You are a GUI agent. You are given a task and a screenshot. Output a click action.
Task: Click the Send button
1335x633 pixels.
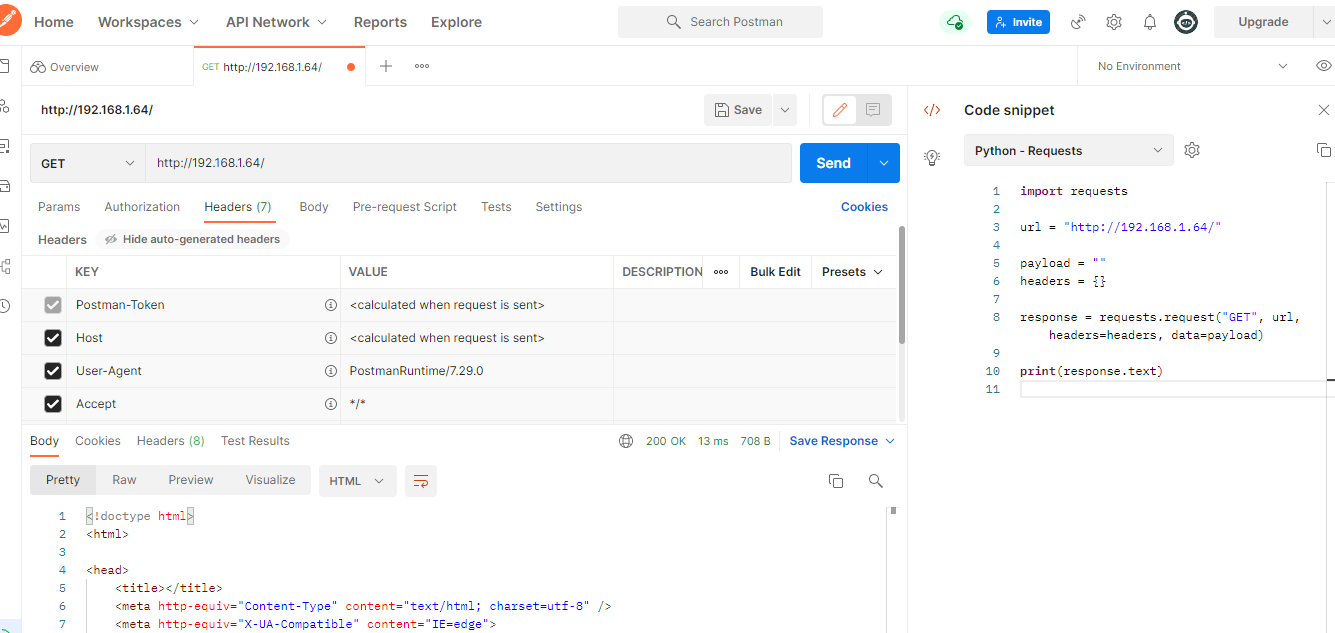[833, 162]
